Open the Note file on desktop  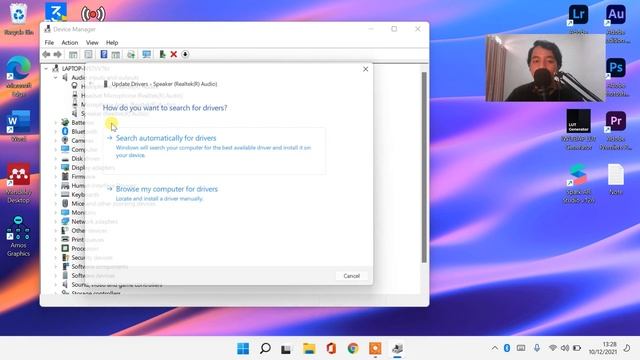616,179
